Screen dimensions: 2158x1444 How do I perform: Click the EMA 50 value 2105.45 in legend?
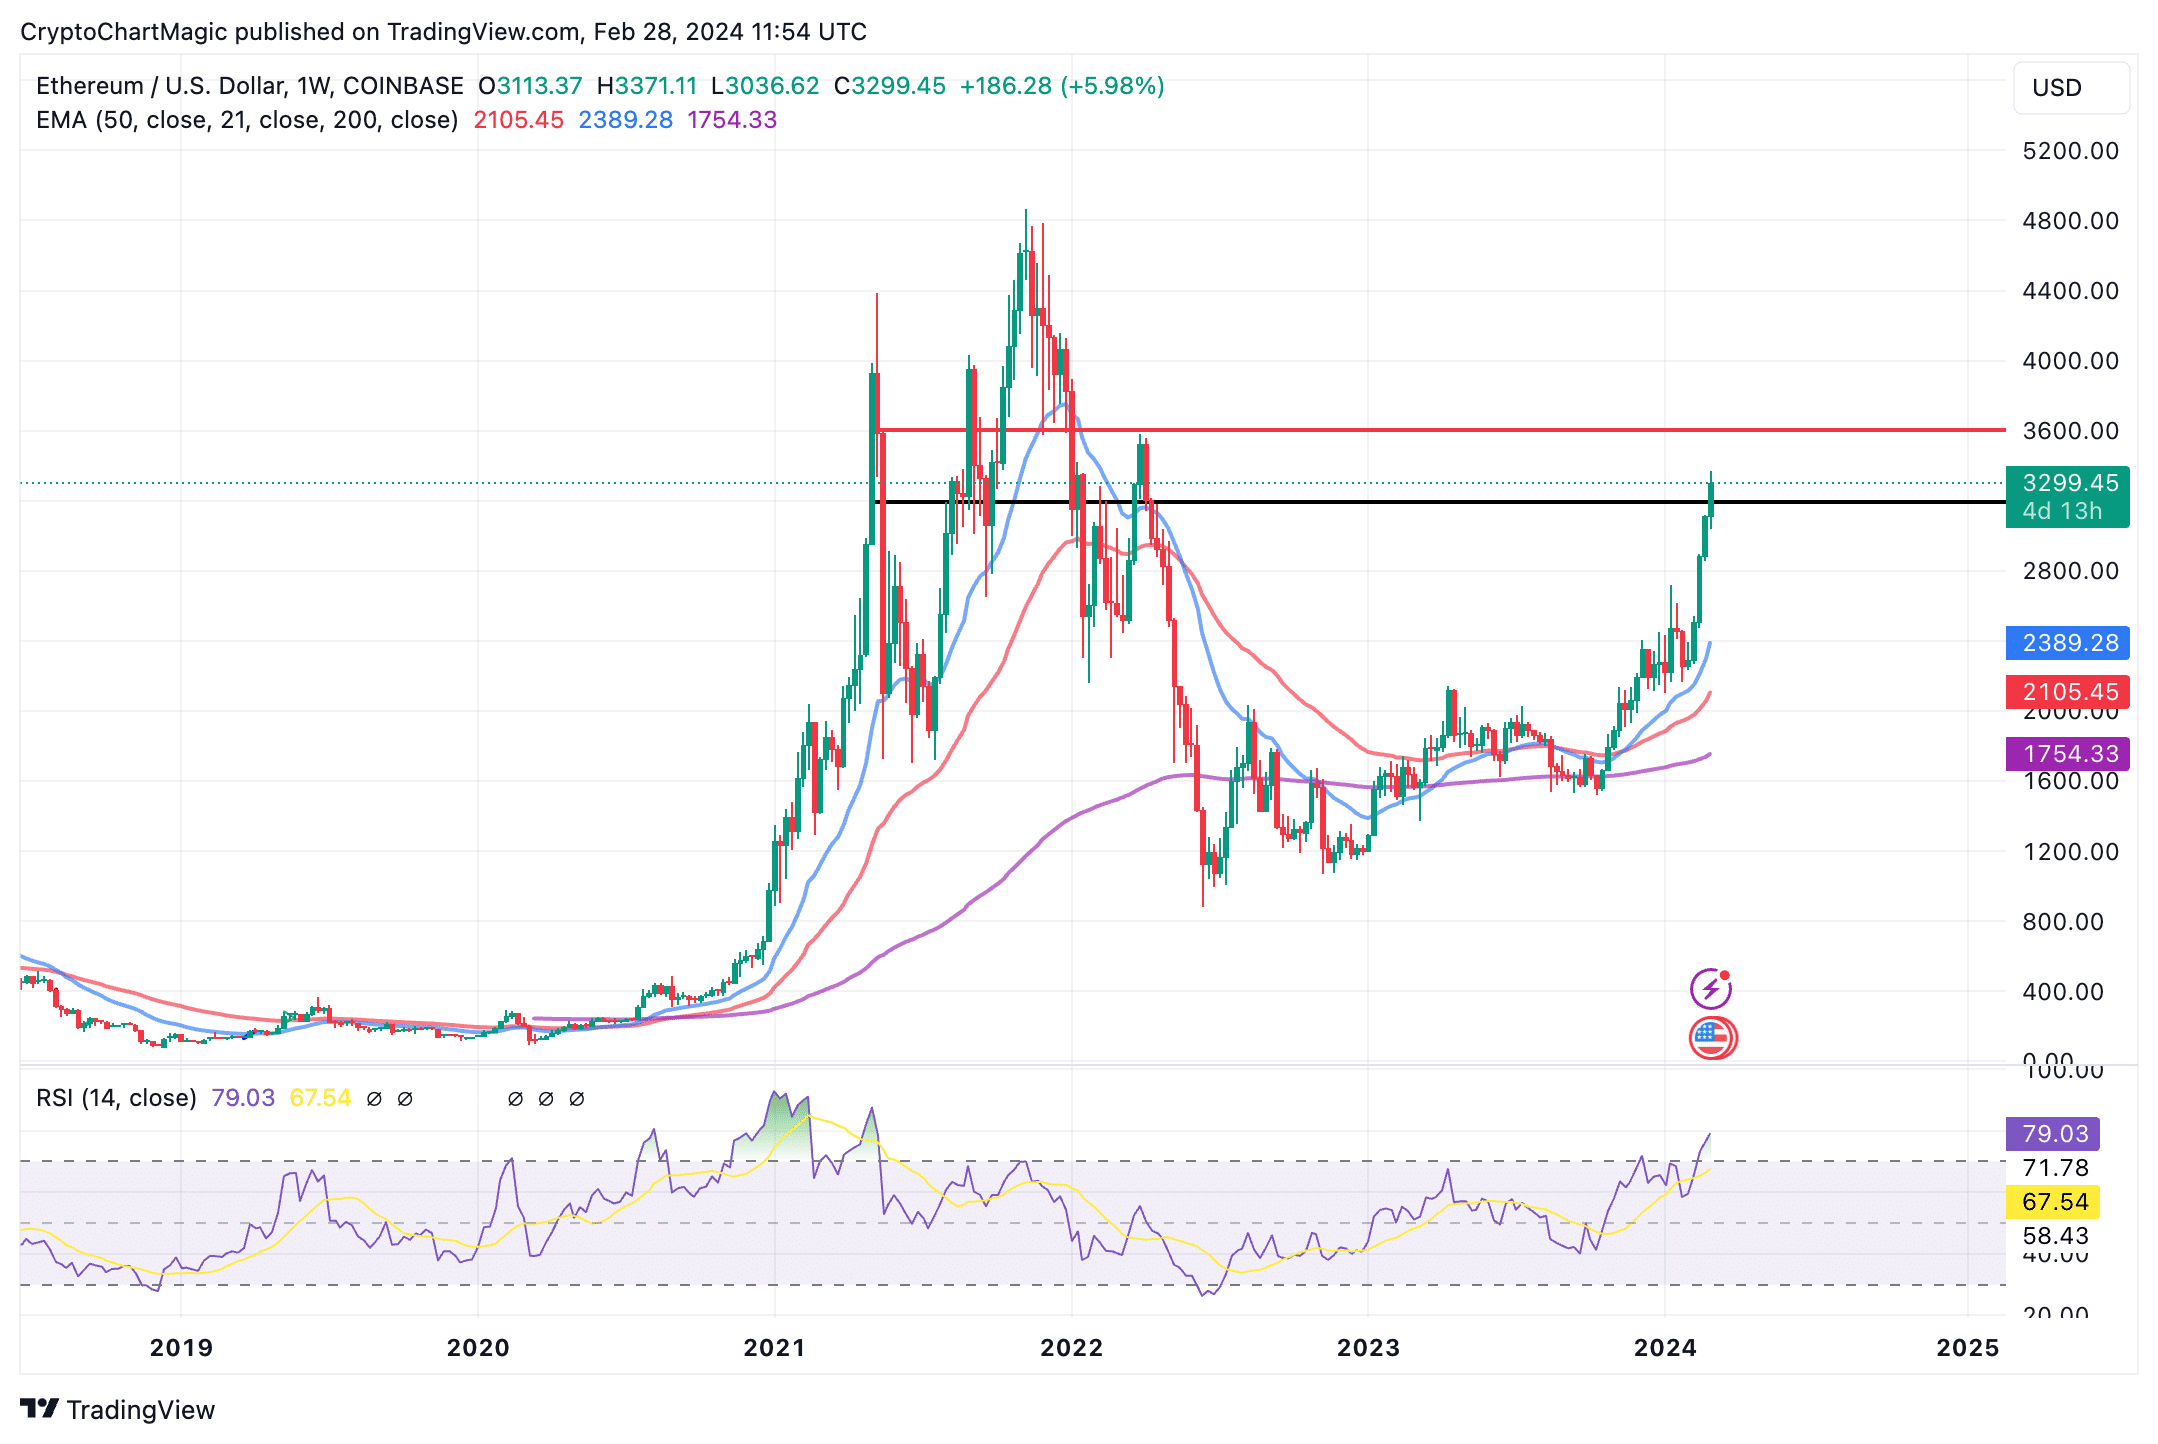(518, 120)
